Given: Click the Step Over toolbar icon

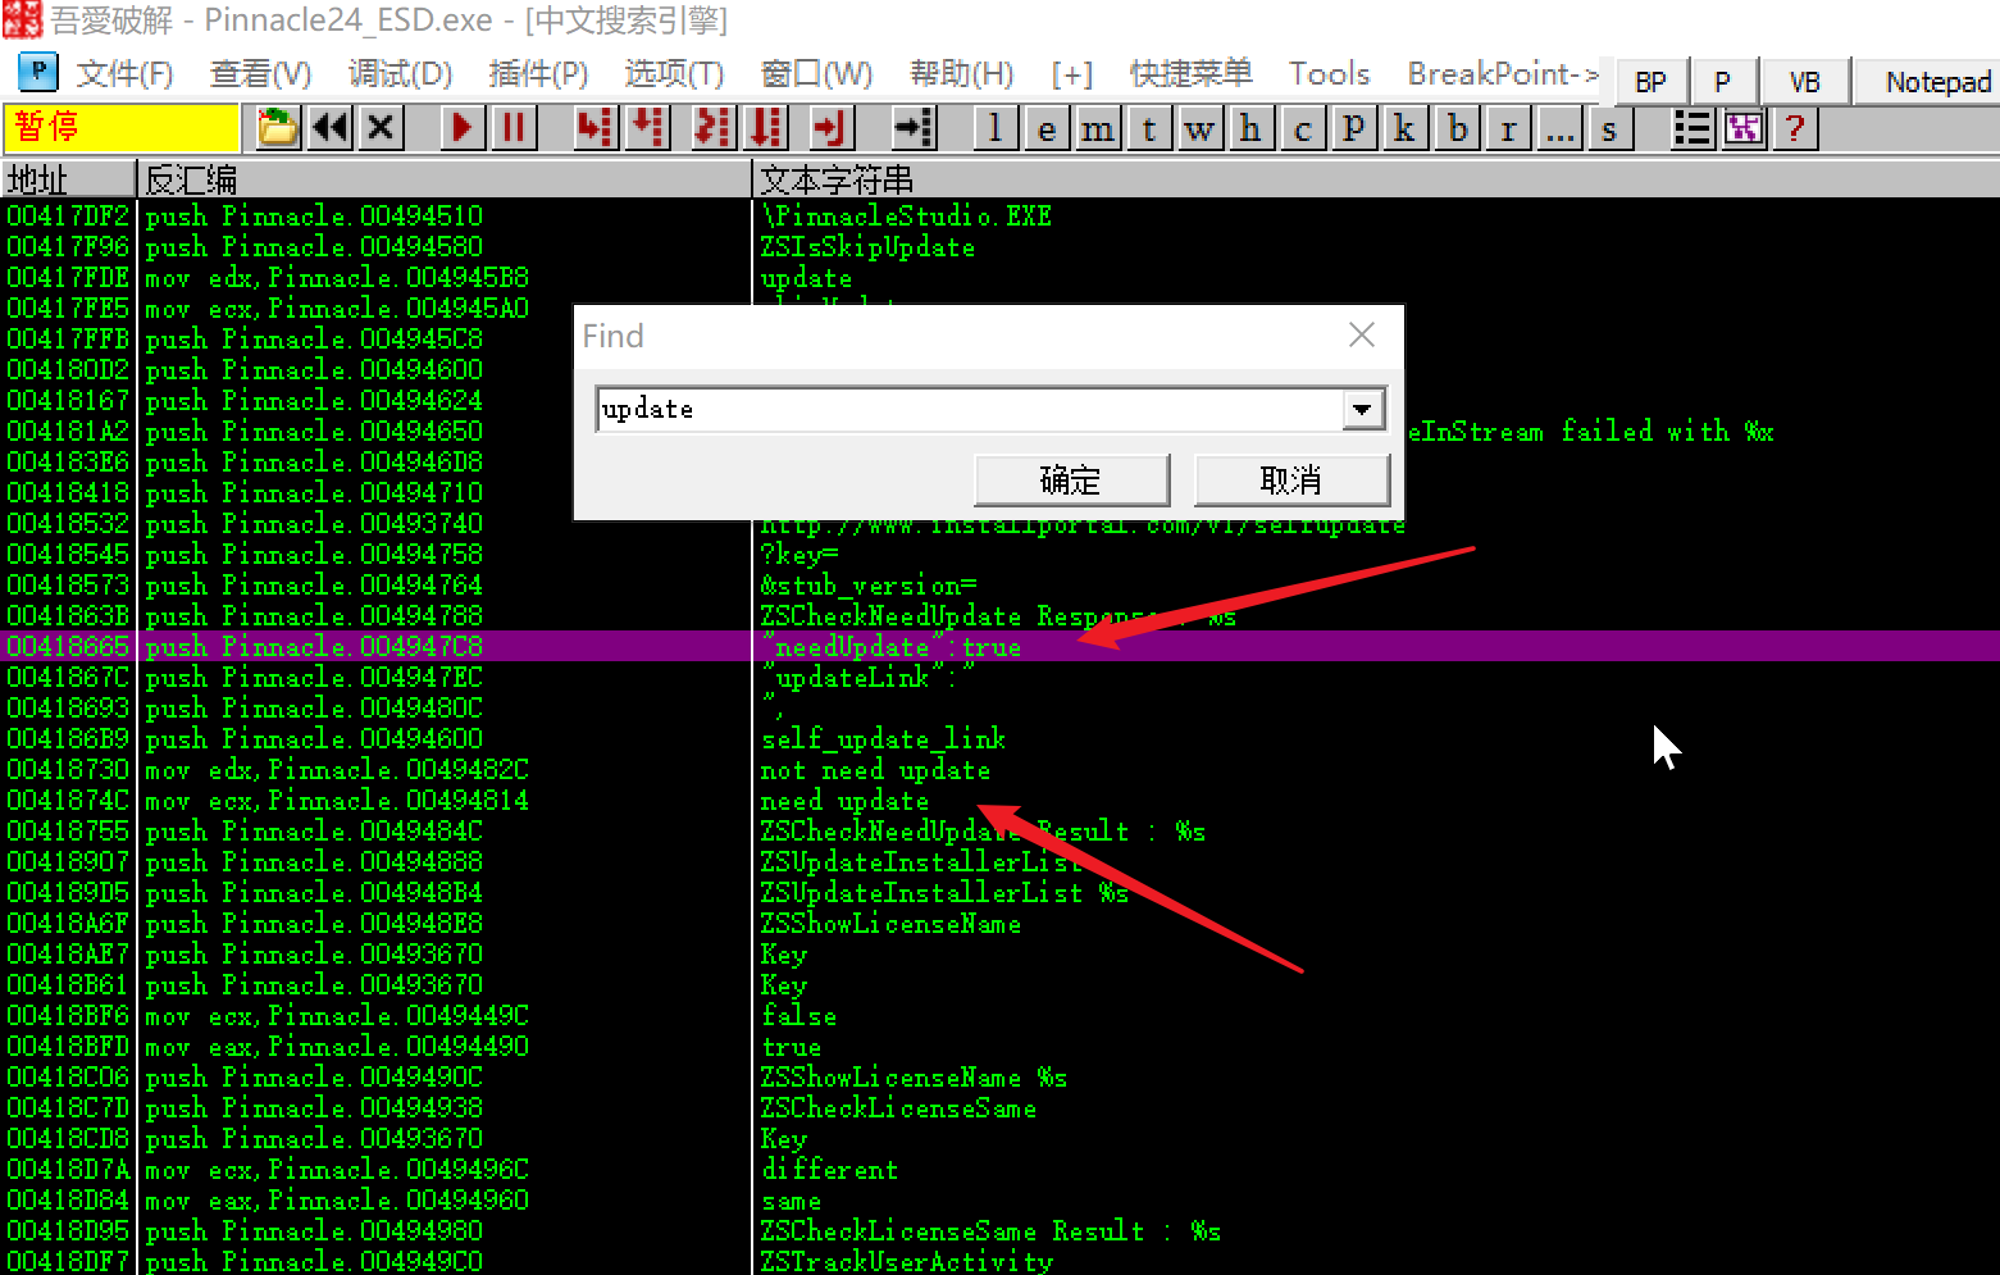Looking at the screenshot, I should 648,128.
